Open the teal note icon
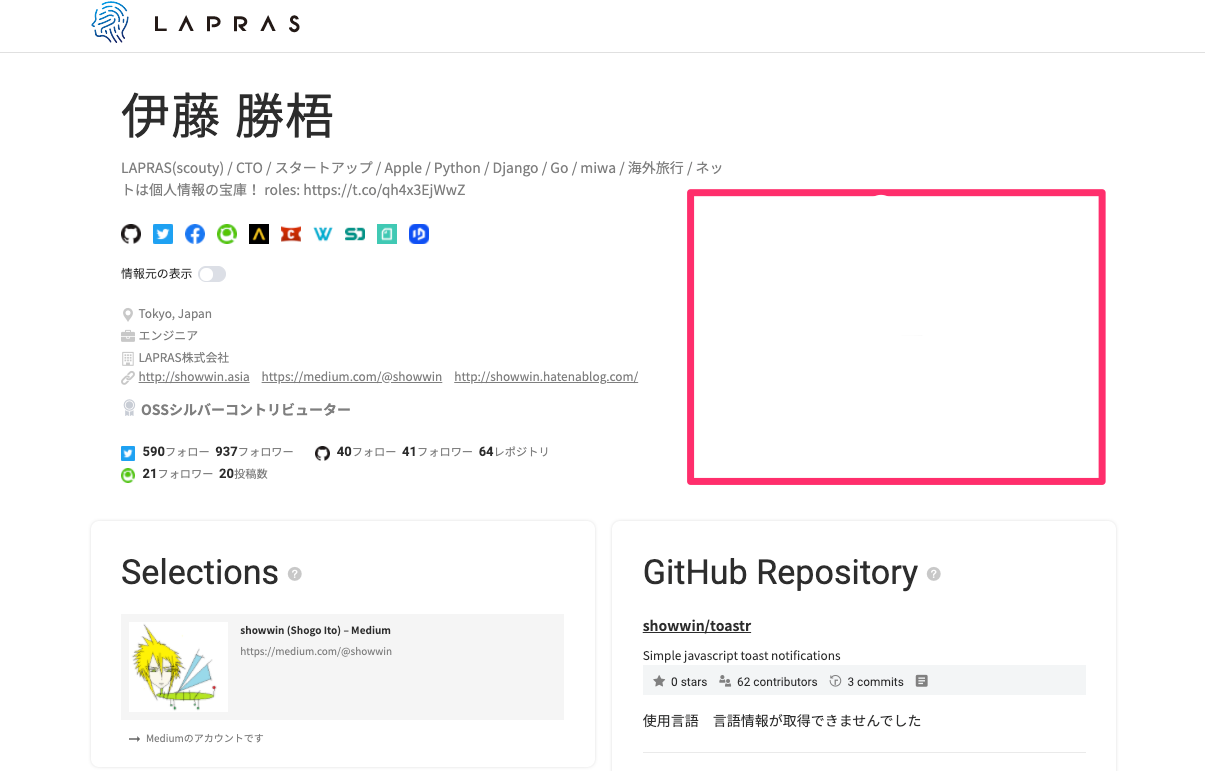The height and width of the screenshot is (771, 1205). (387, 234)
